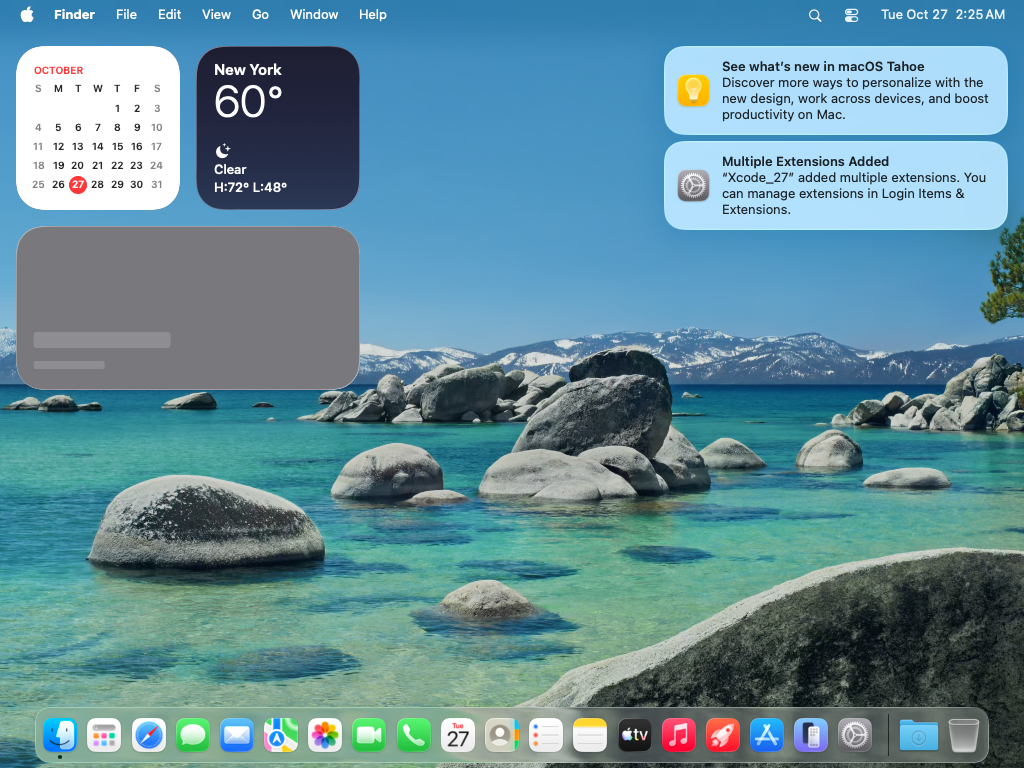This screenshot has height=768, width=1024.
Task: Open the View menu
Action: click(x=216, y=14)
